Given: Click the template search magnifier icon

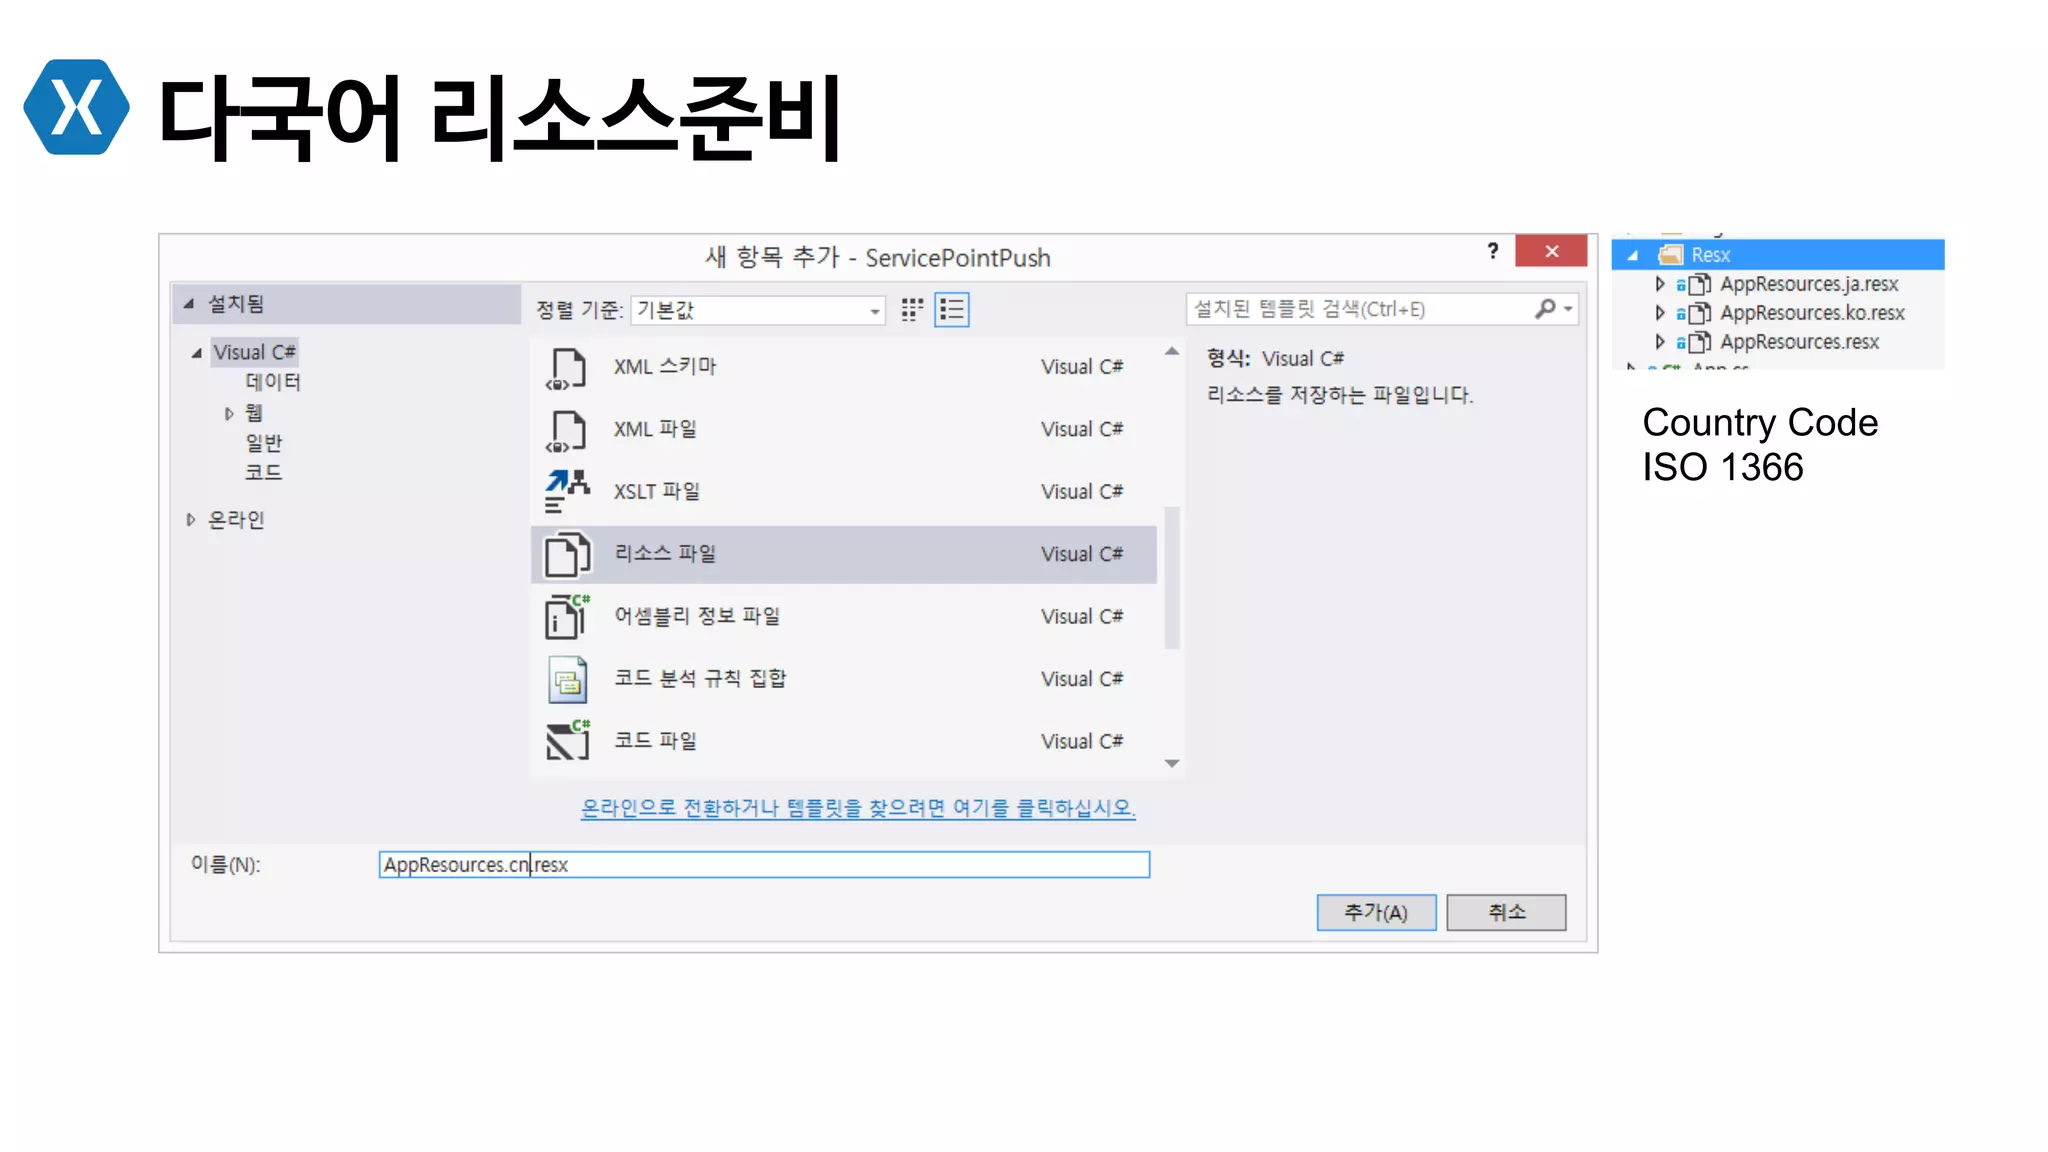Looking at the screenshot, I should click(1545, 310).
